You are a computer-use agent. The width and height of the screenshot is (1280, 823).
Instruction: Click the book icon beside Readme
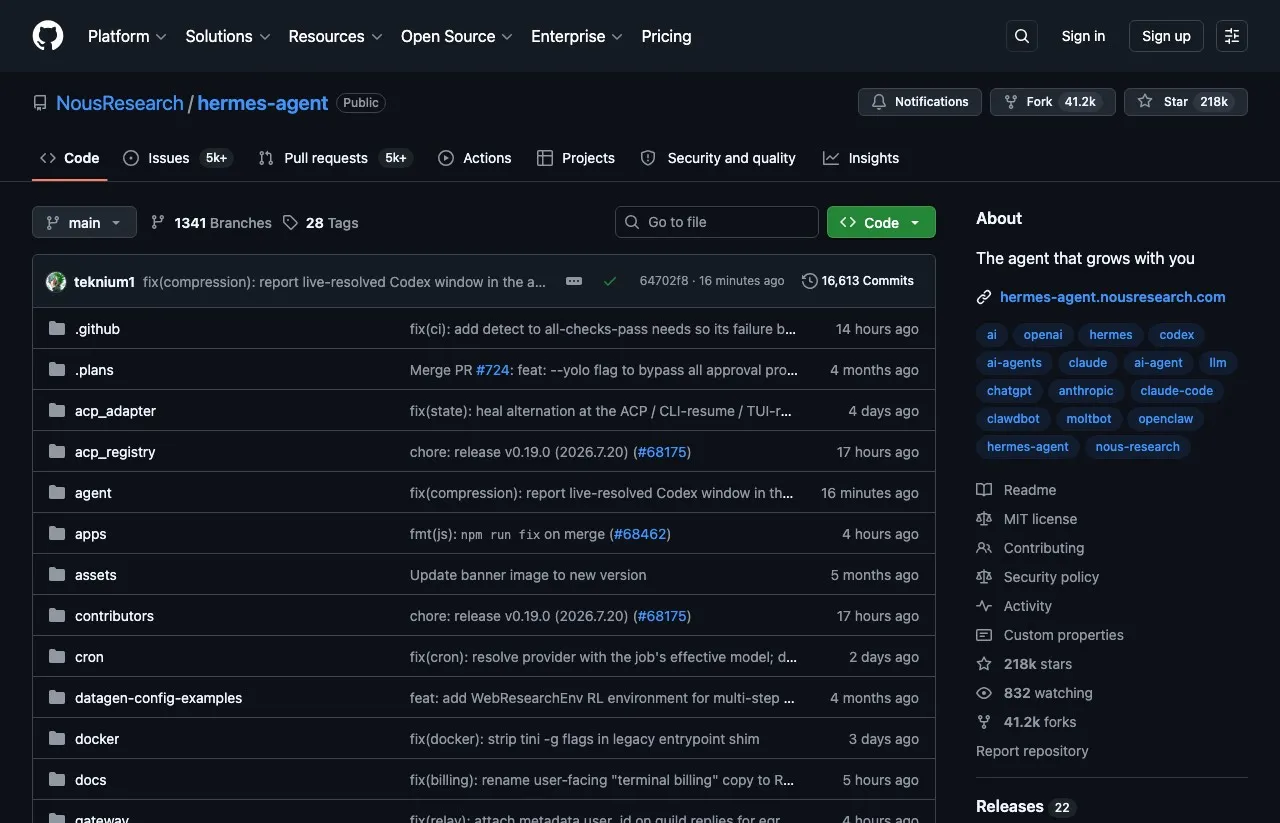click(x=984, y=490)
